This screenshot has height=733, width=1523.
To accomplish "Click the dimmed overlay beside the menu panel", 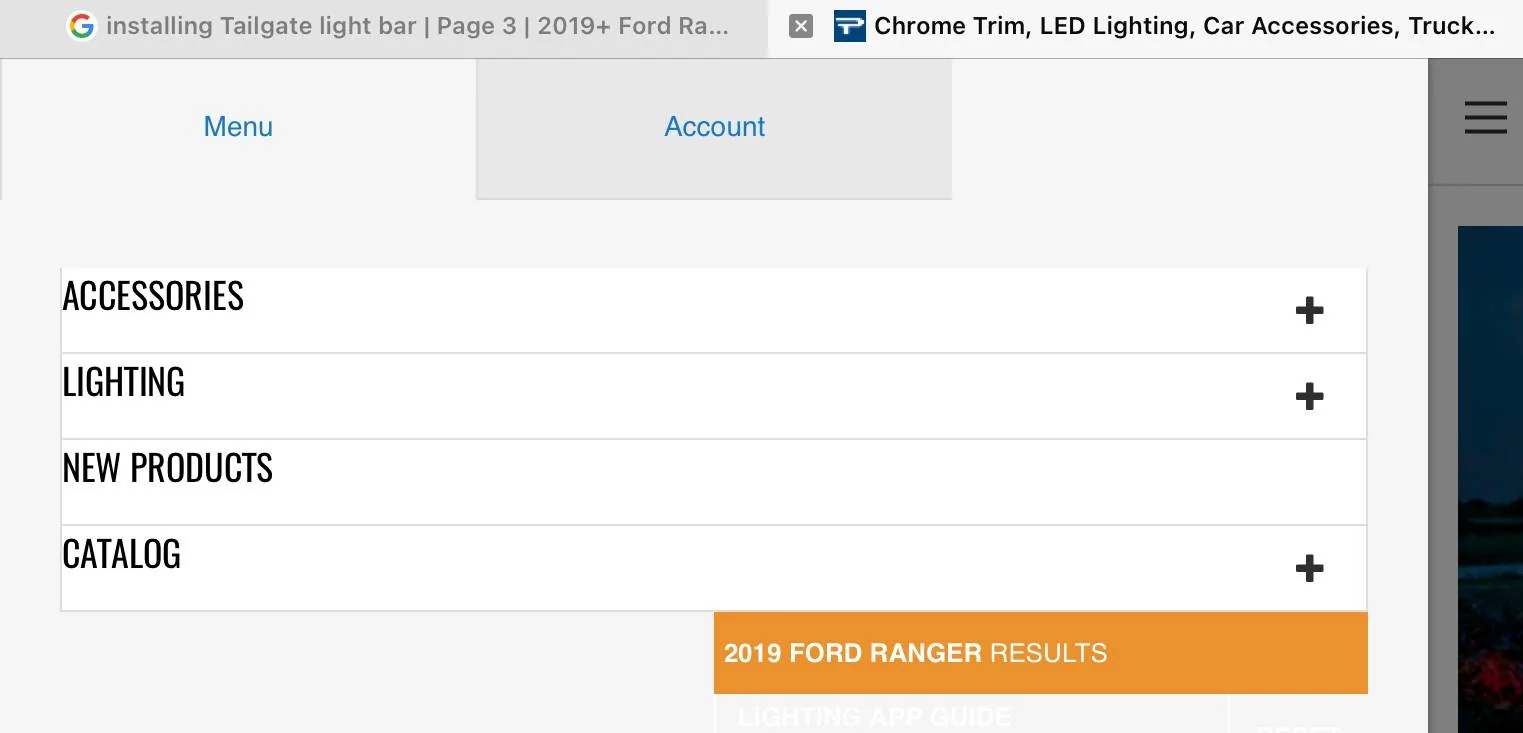I will pyautogui.click(x=1442, y=460).
